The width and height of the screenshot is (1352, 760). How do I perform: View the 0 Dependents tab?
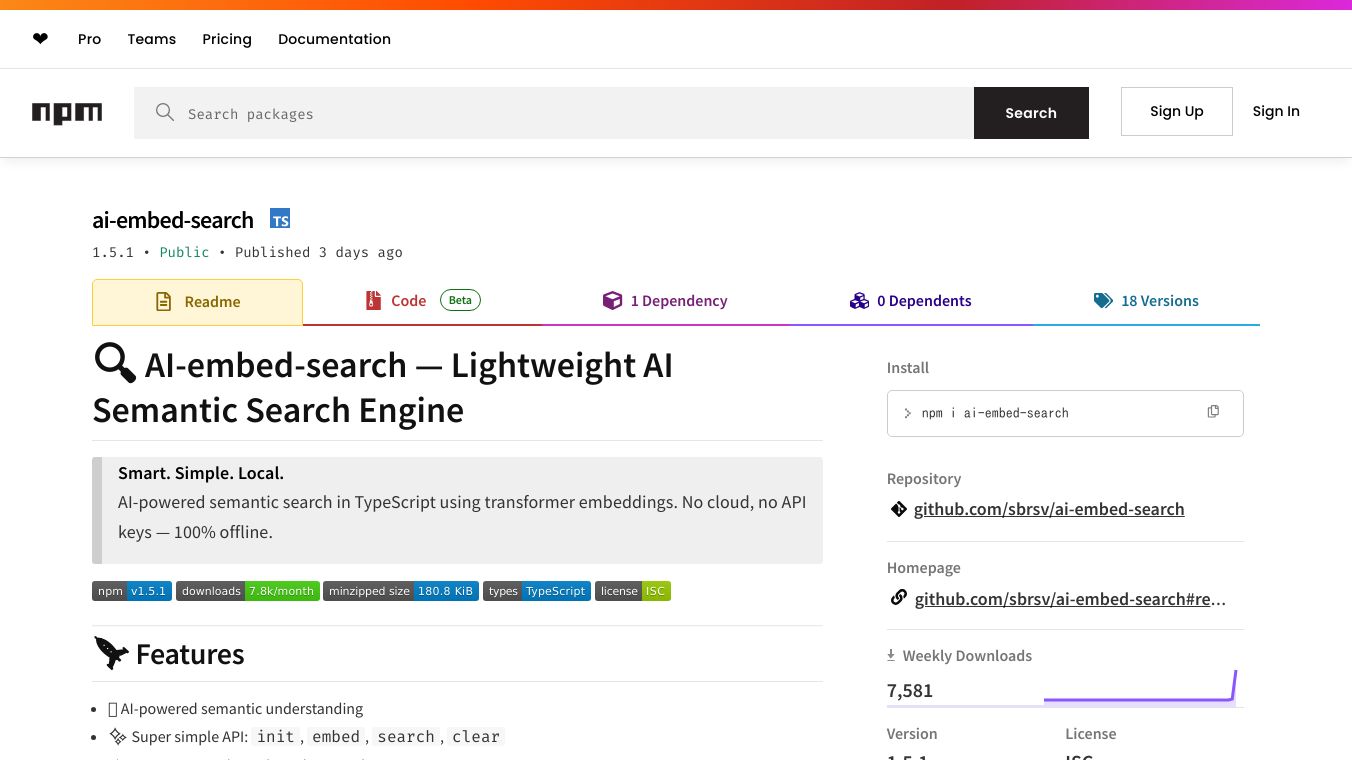coord(910,301)
